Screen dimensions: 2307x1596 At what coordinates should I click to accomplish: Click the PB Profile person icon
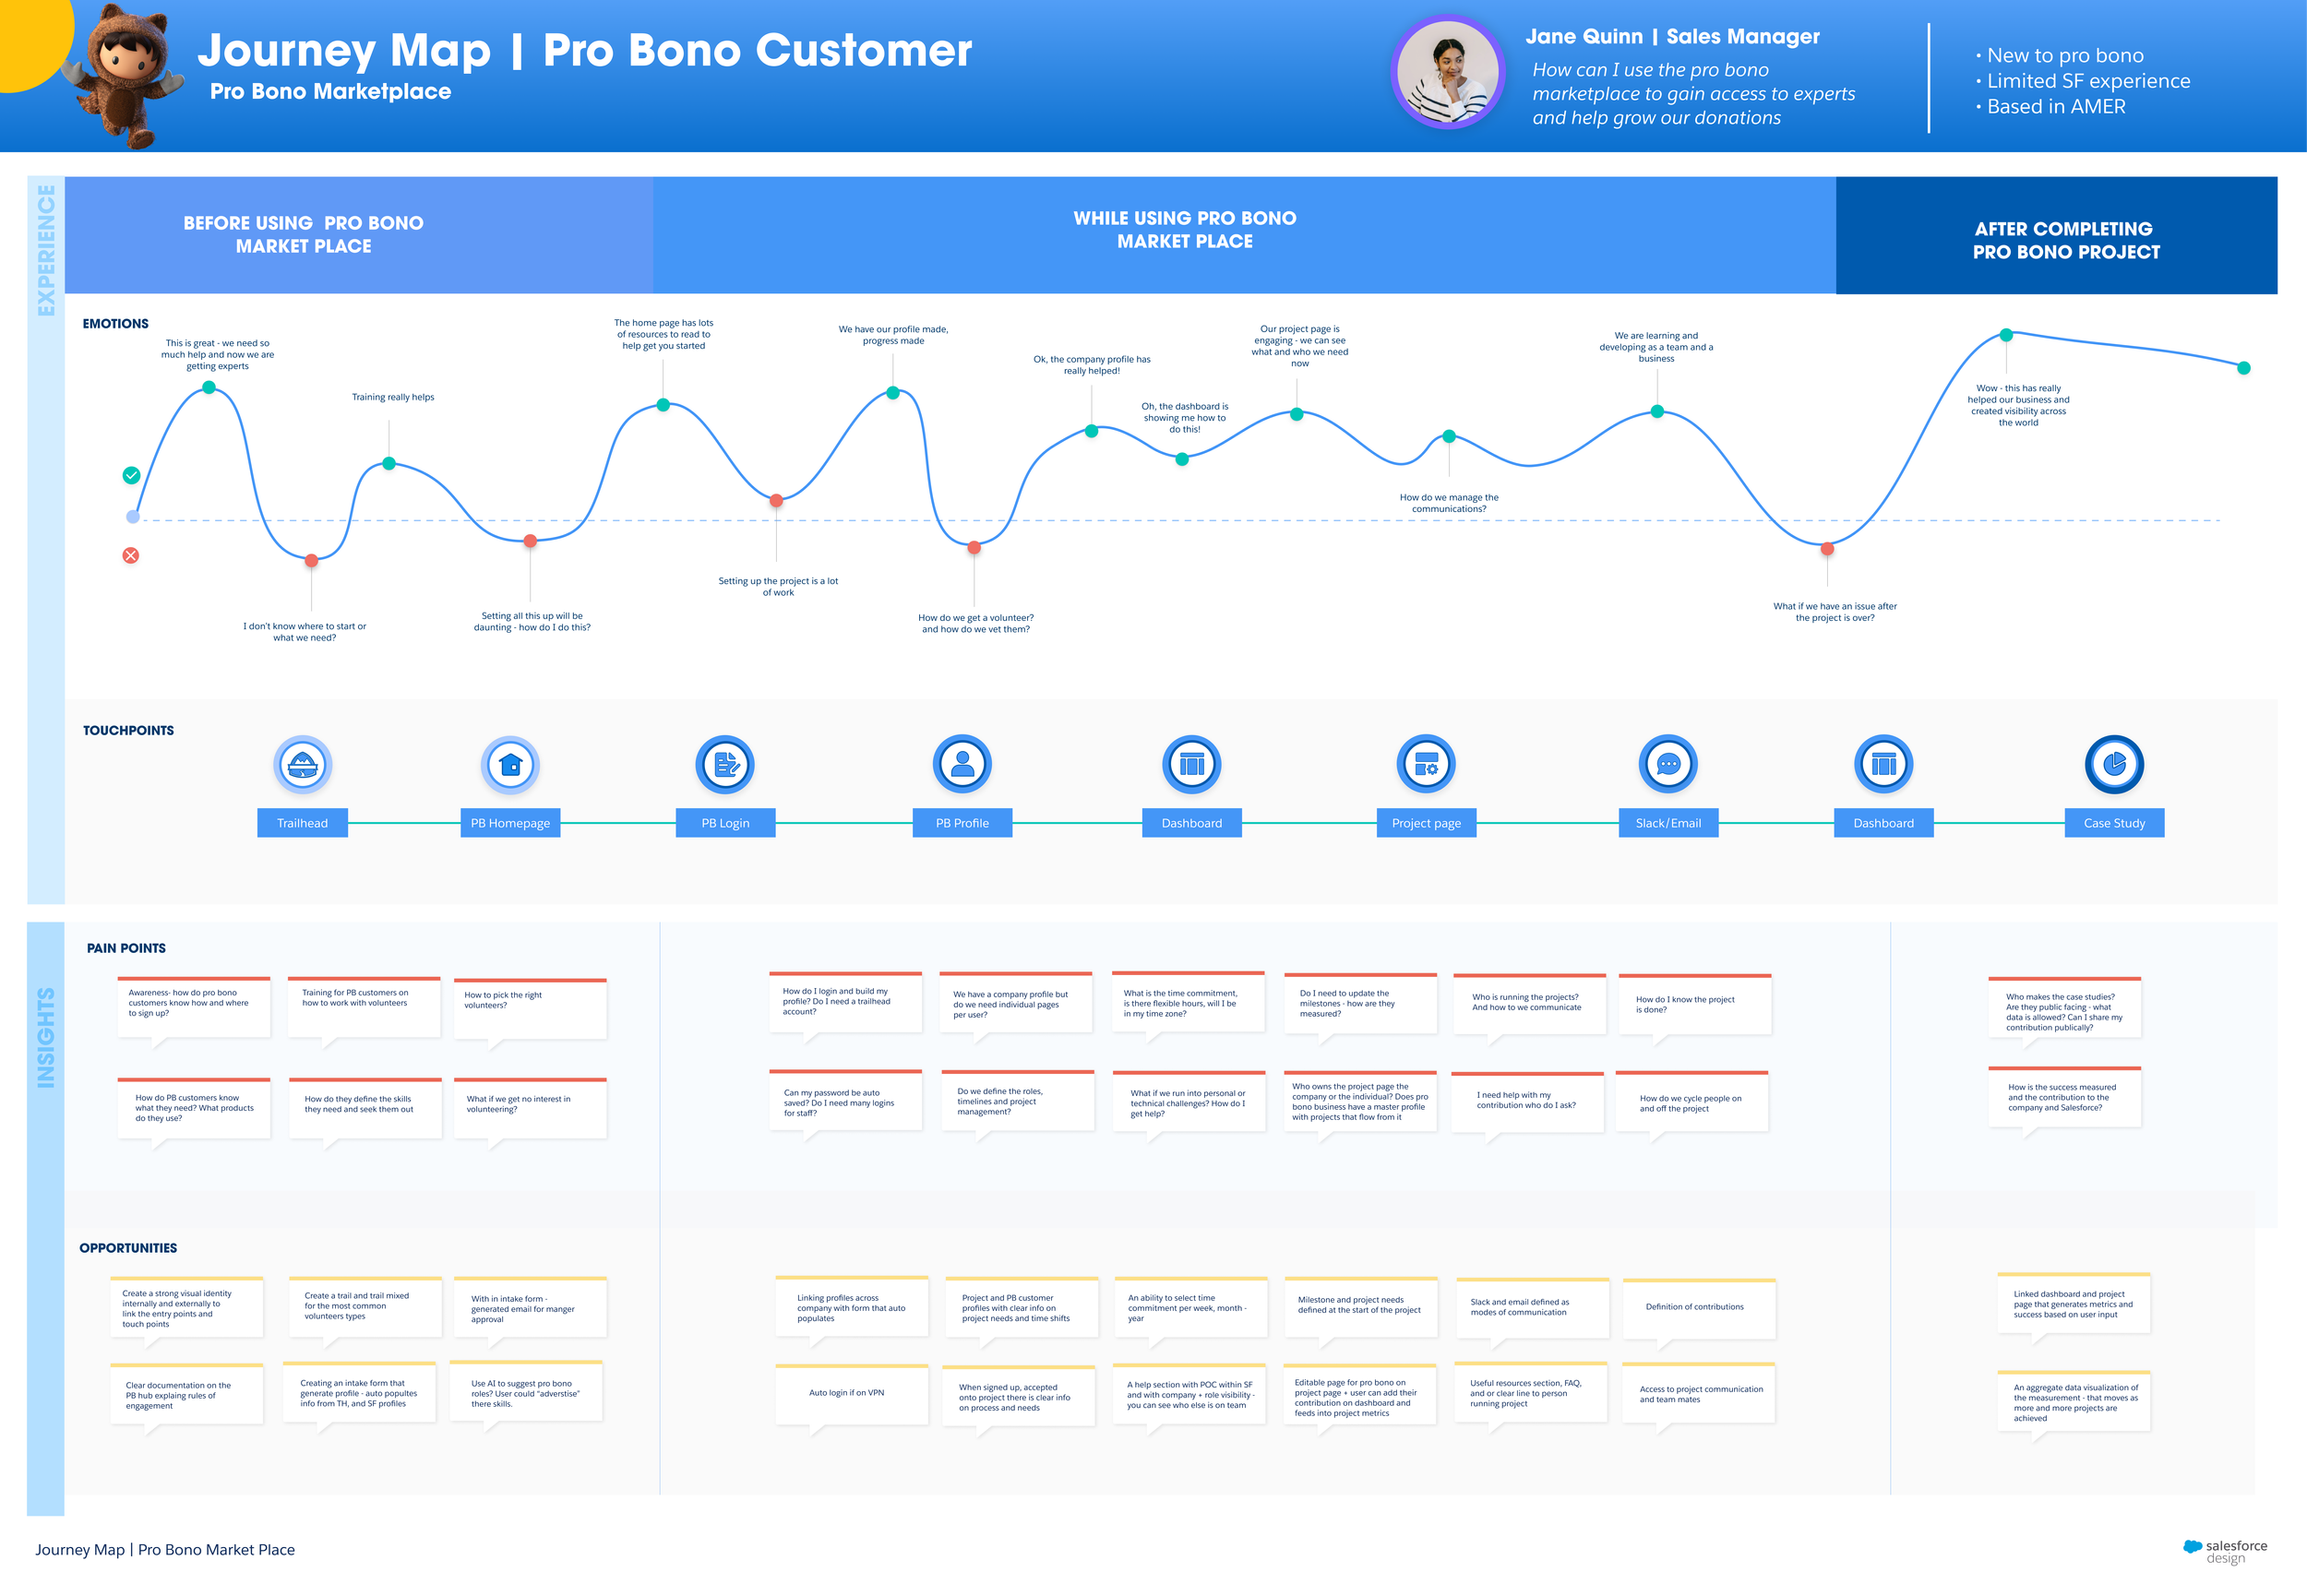pyautogui.click(x=962, y=765)
